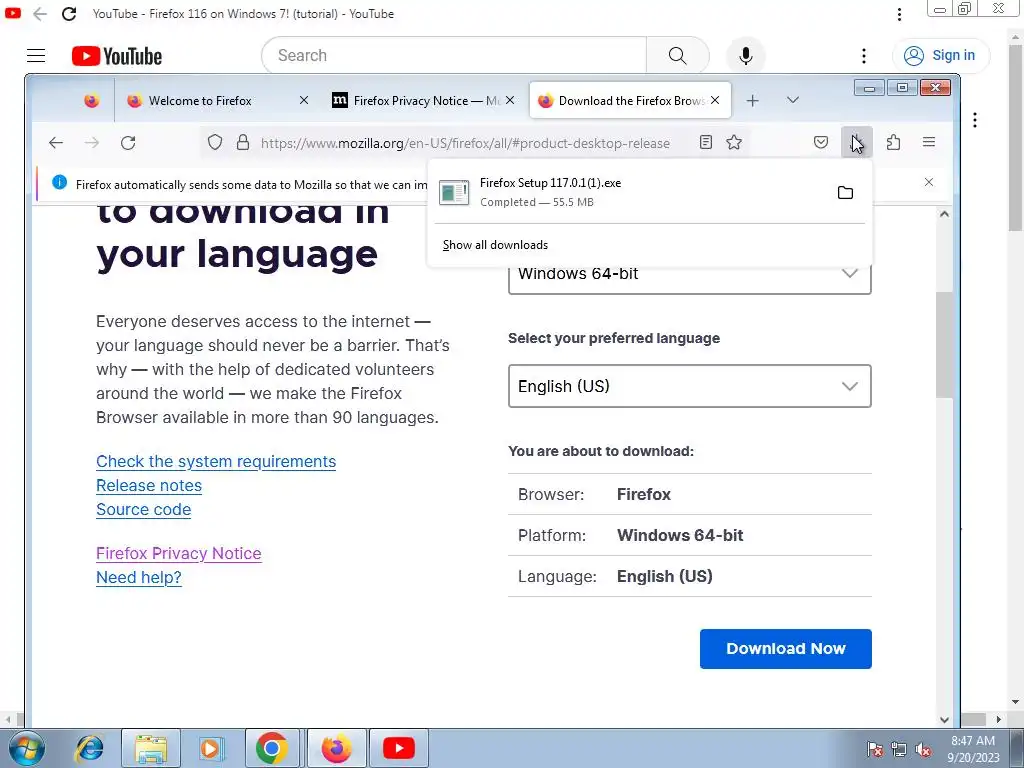Image resolution: width=1024 pixels, height=768 pixels.
Task: Open the English (US) language dropdown
Action: coord(690,386)
